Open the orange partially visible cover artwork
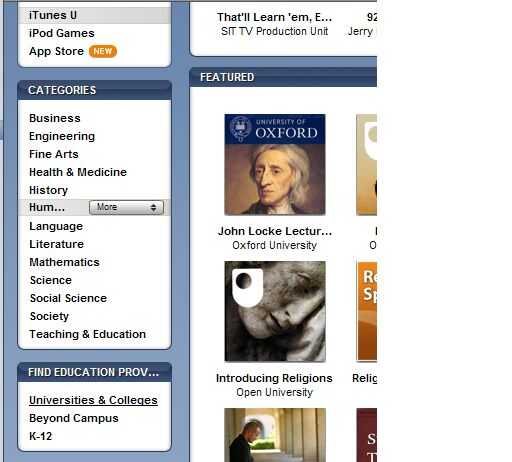This screenshot has height=462, width=512. point(367,311)
